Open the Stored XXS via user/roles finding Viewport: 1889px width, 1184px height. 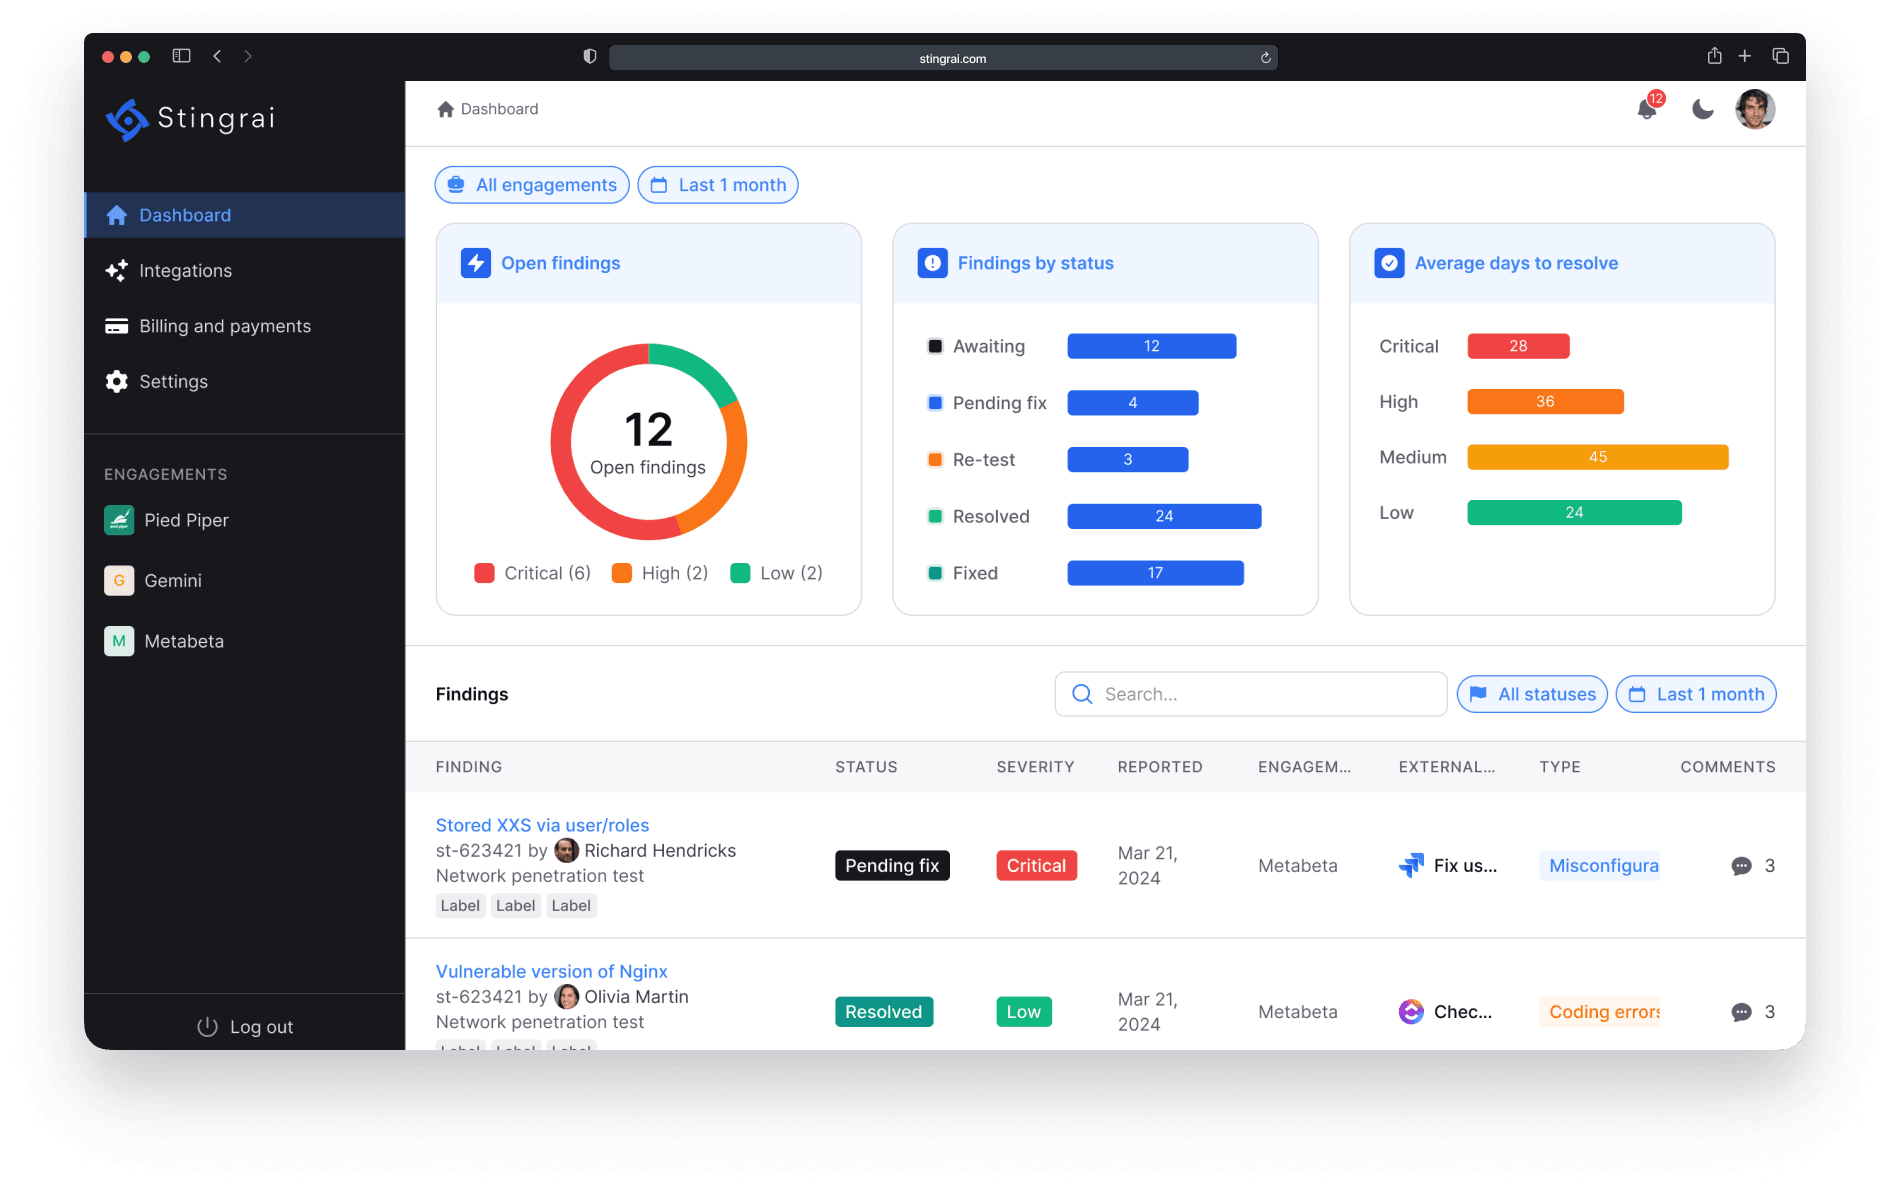click(x=542, y=825)
